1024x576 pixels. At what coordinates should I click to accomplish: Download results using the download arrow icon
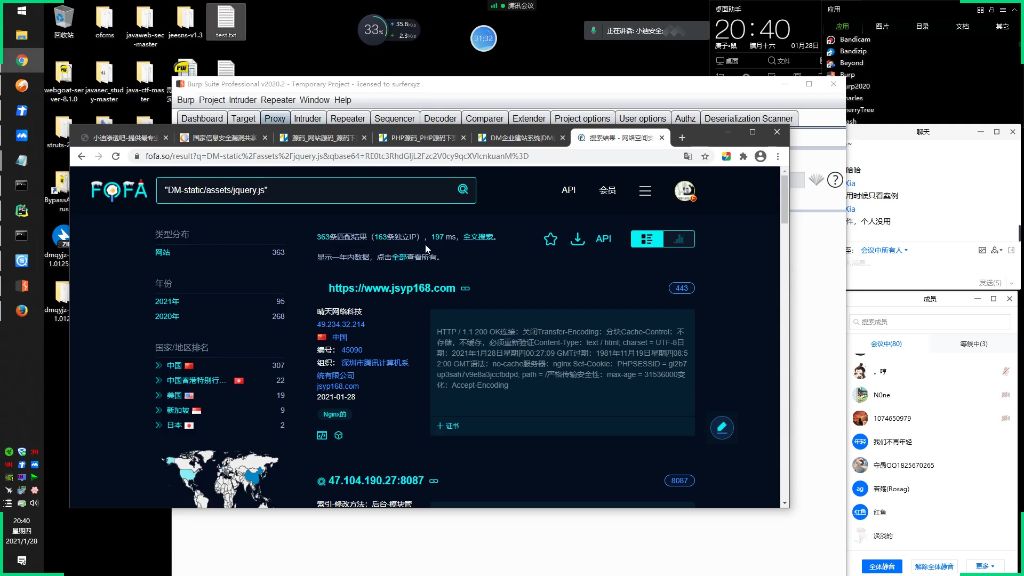point(577,239)
